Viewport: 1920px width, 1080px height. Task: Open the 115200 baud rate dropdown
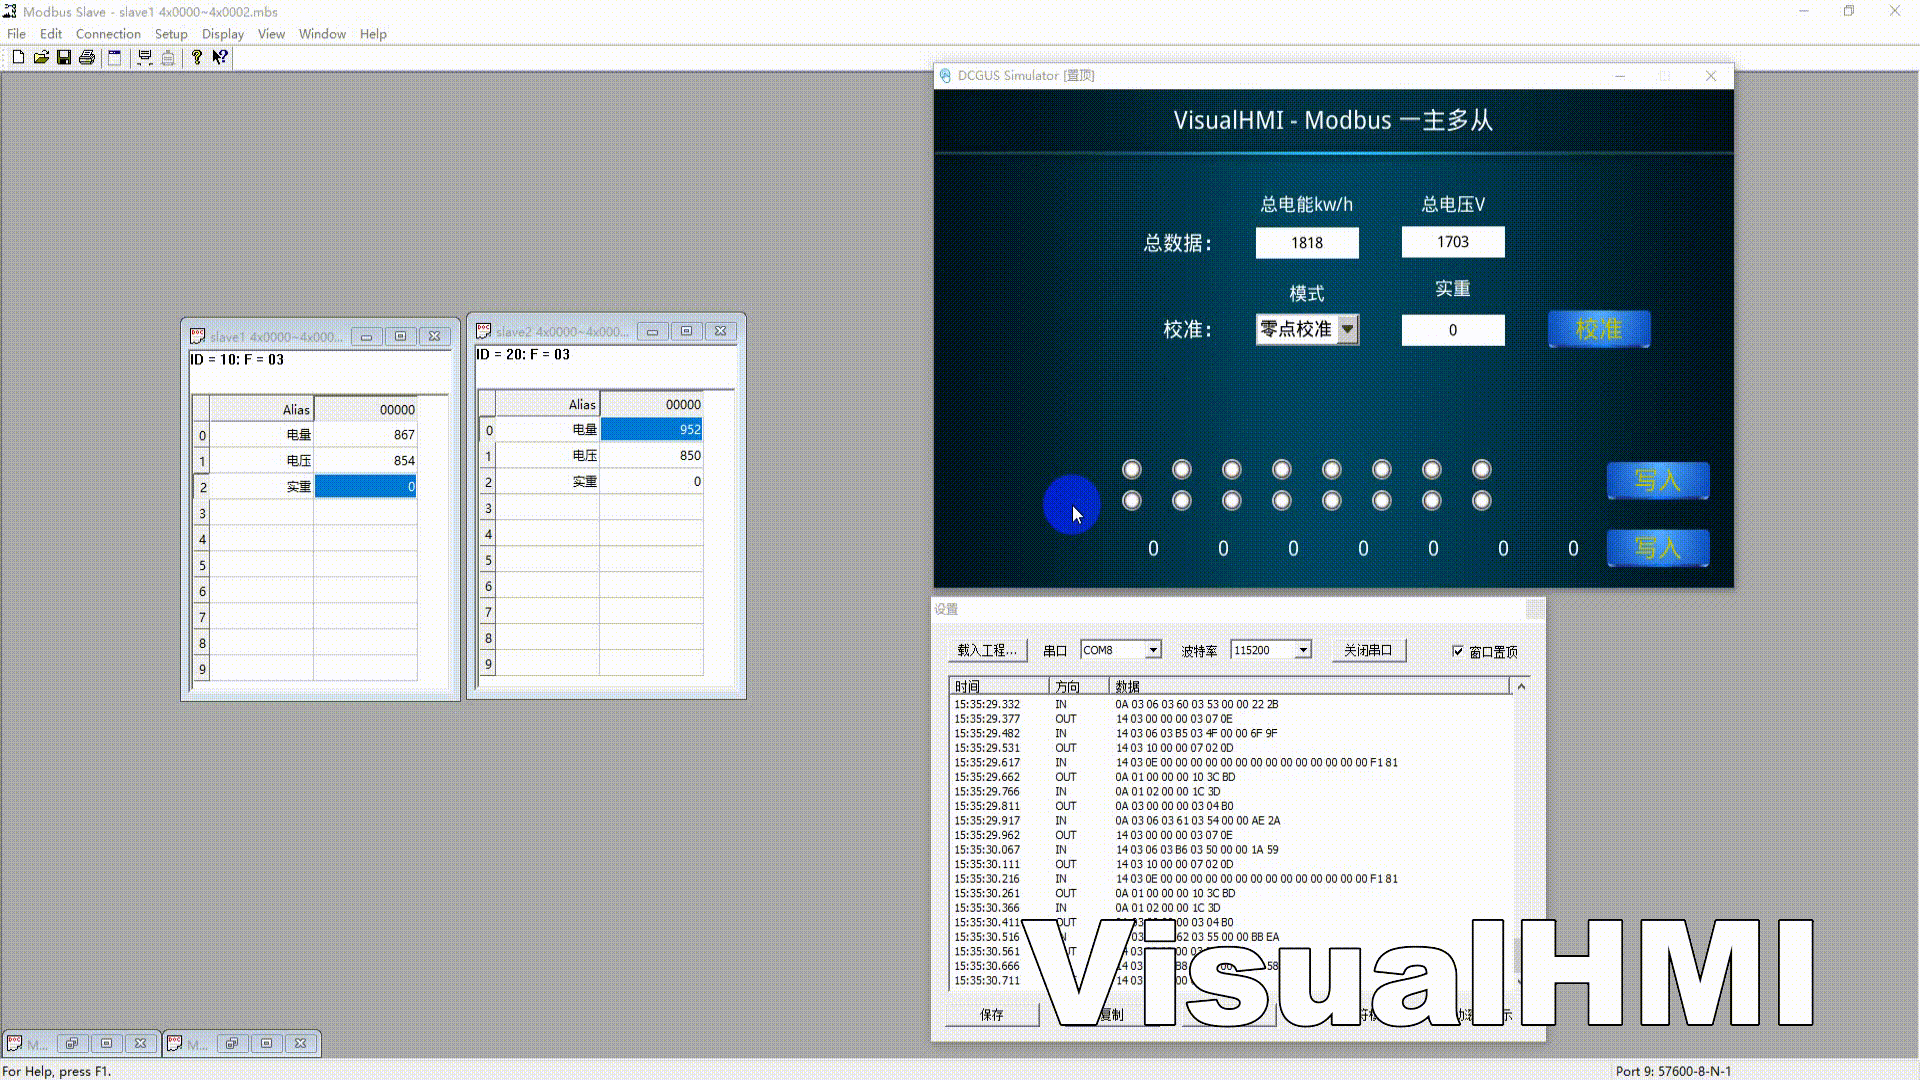(x=1303, y=650)
